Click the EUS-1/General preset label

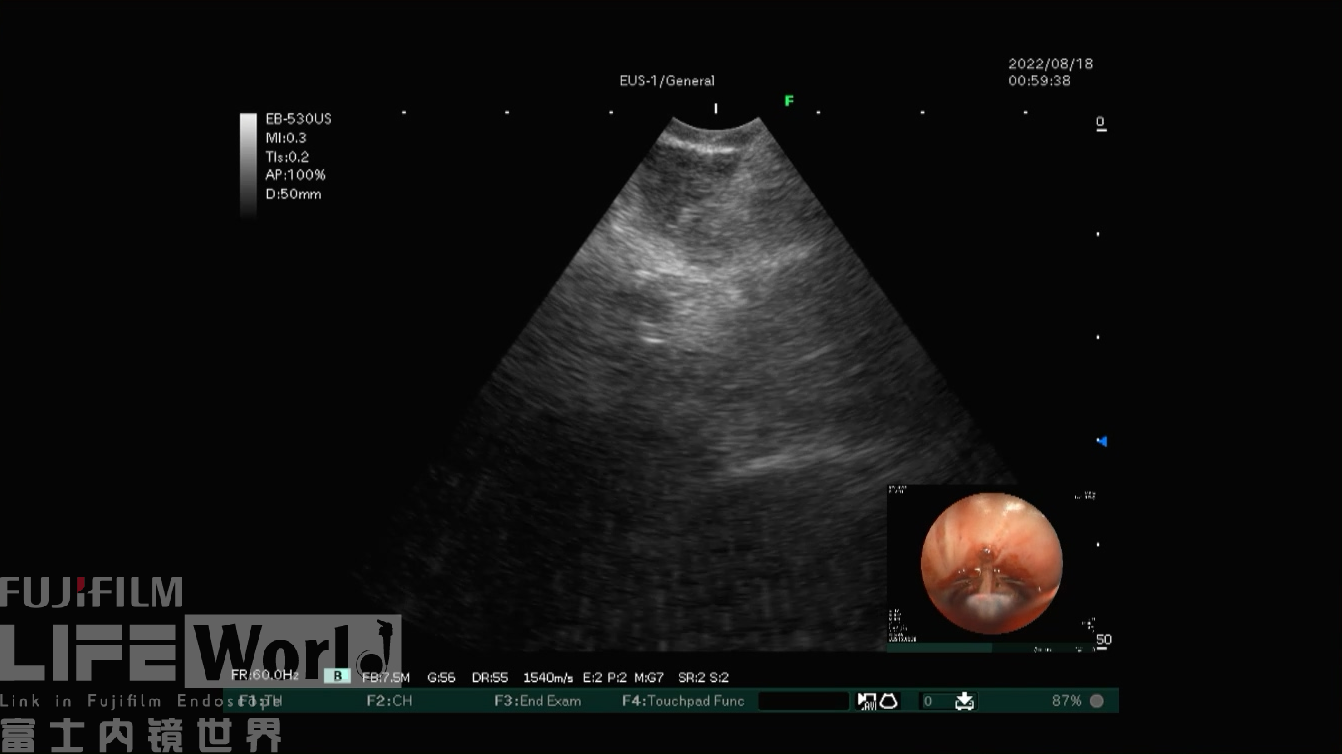pyautogui.click(x=667, y=81)
